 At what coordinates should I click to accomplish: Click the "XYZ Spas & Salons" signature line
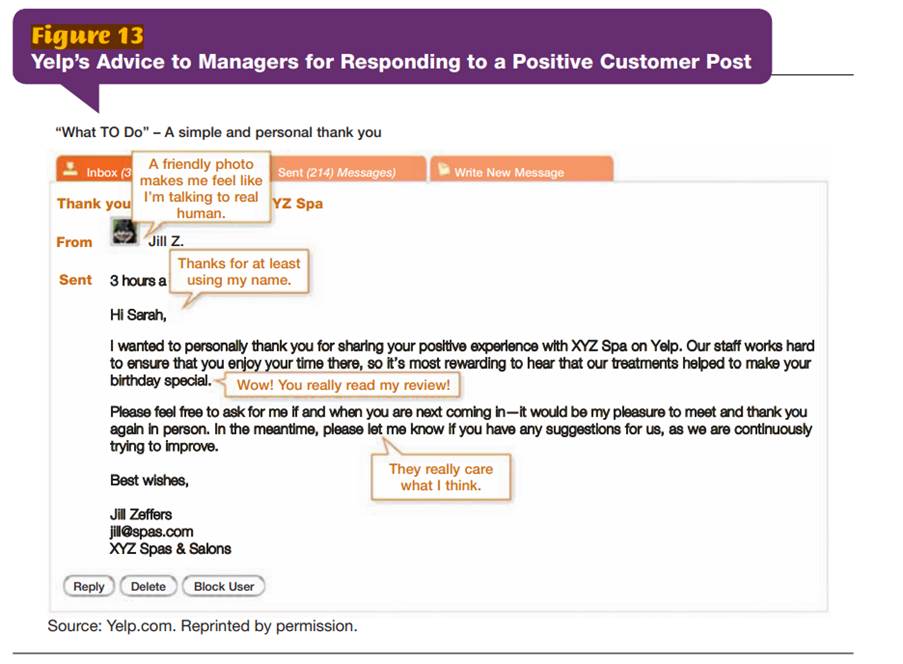coord(170,549)
